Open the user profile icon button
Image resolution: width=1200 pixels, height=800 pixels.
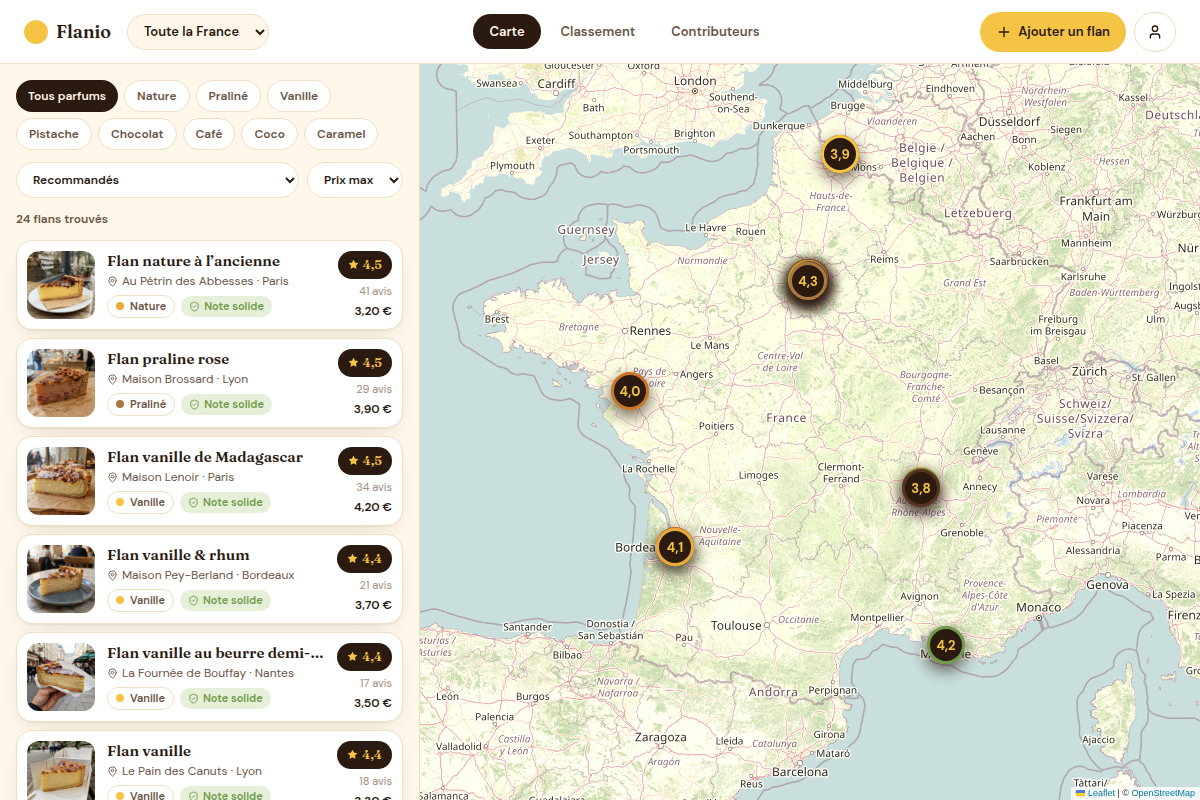pyautogui.click(x=1155, y=32)
